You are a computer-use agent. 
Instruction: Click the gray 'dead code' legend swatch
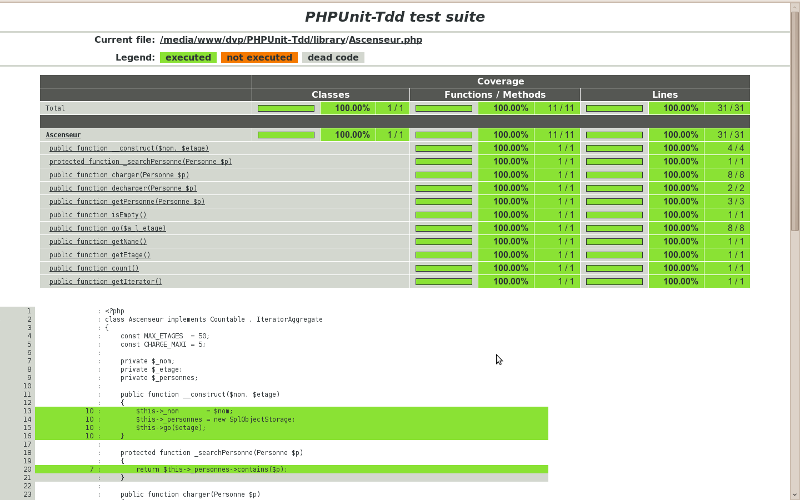pos(333,57)
